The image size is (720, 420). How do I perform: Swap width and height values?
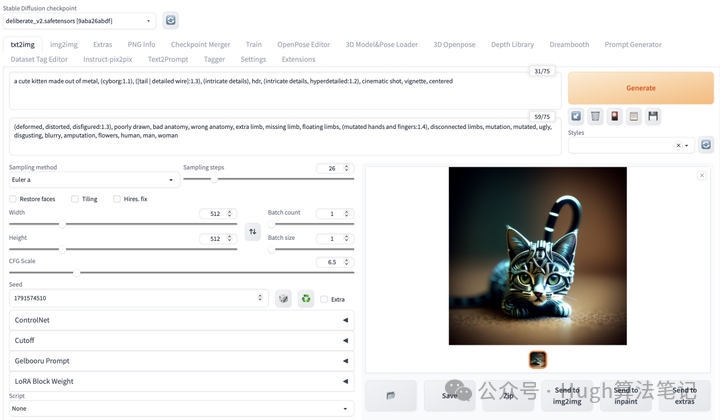click(x=253, y=231)
